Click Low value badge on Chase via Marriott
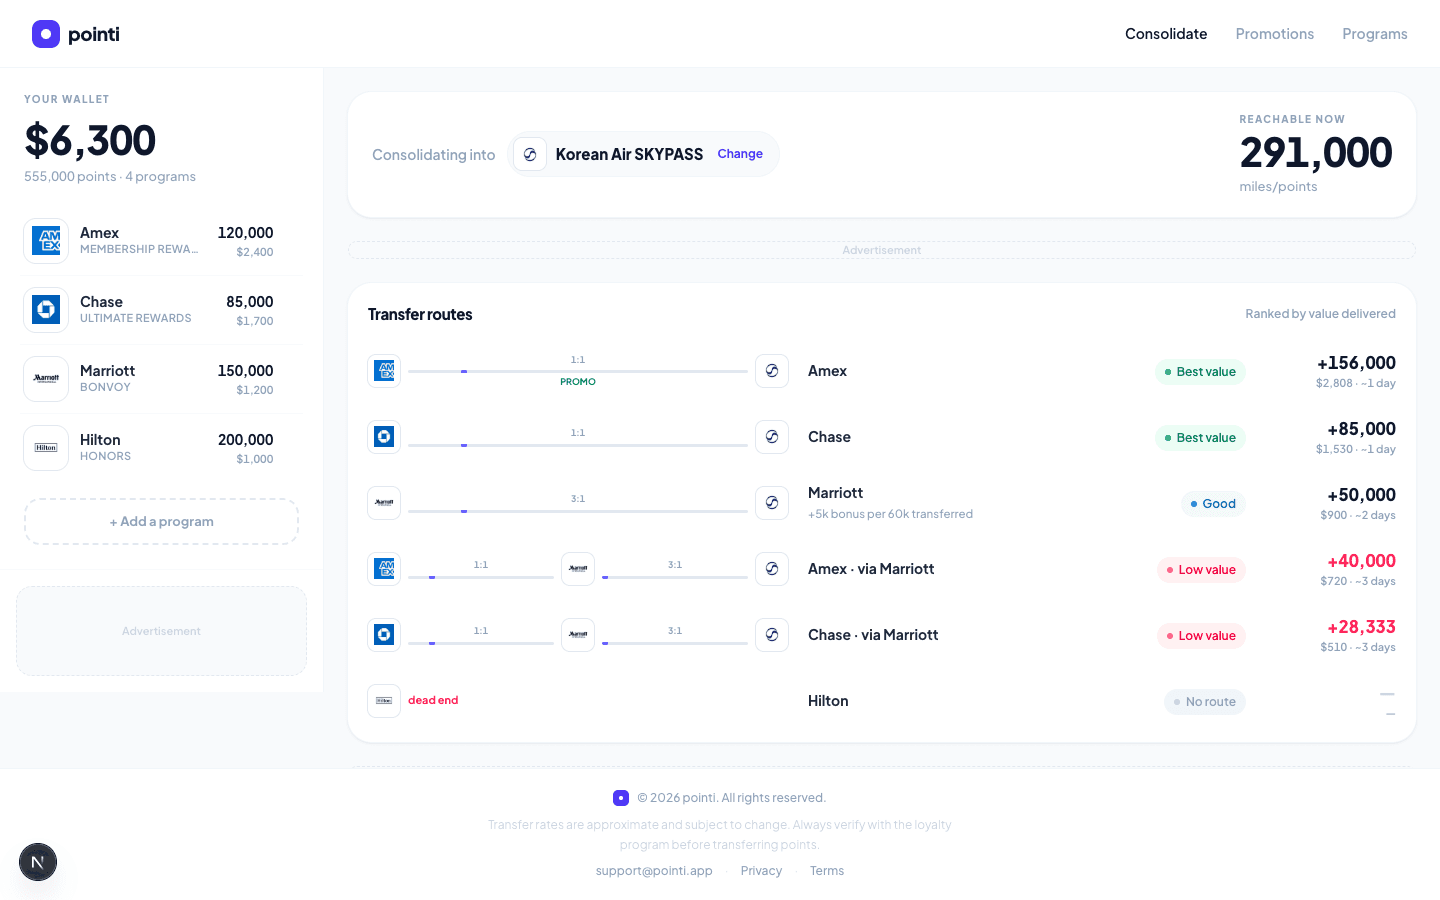 point(1201,636)
